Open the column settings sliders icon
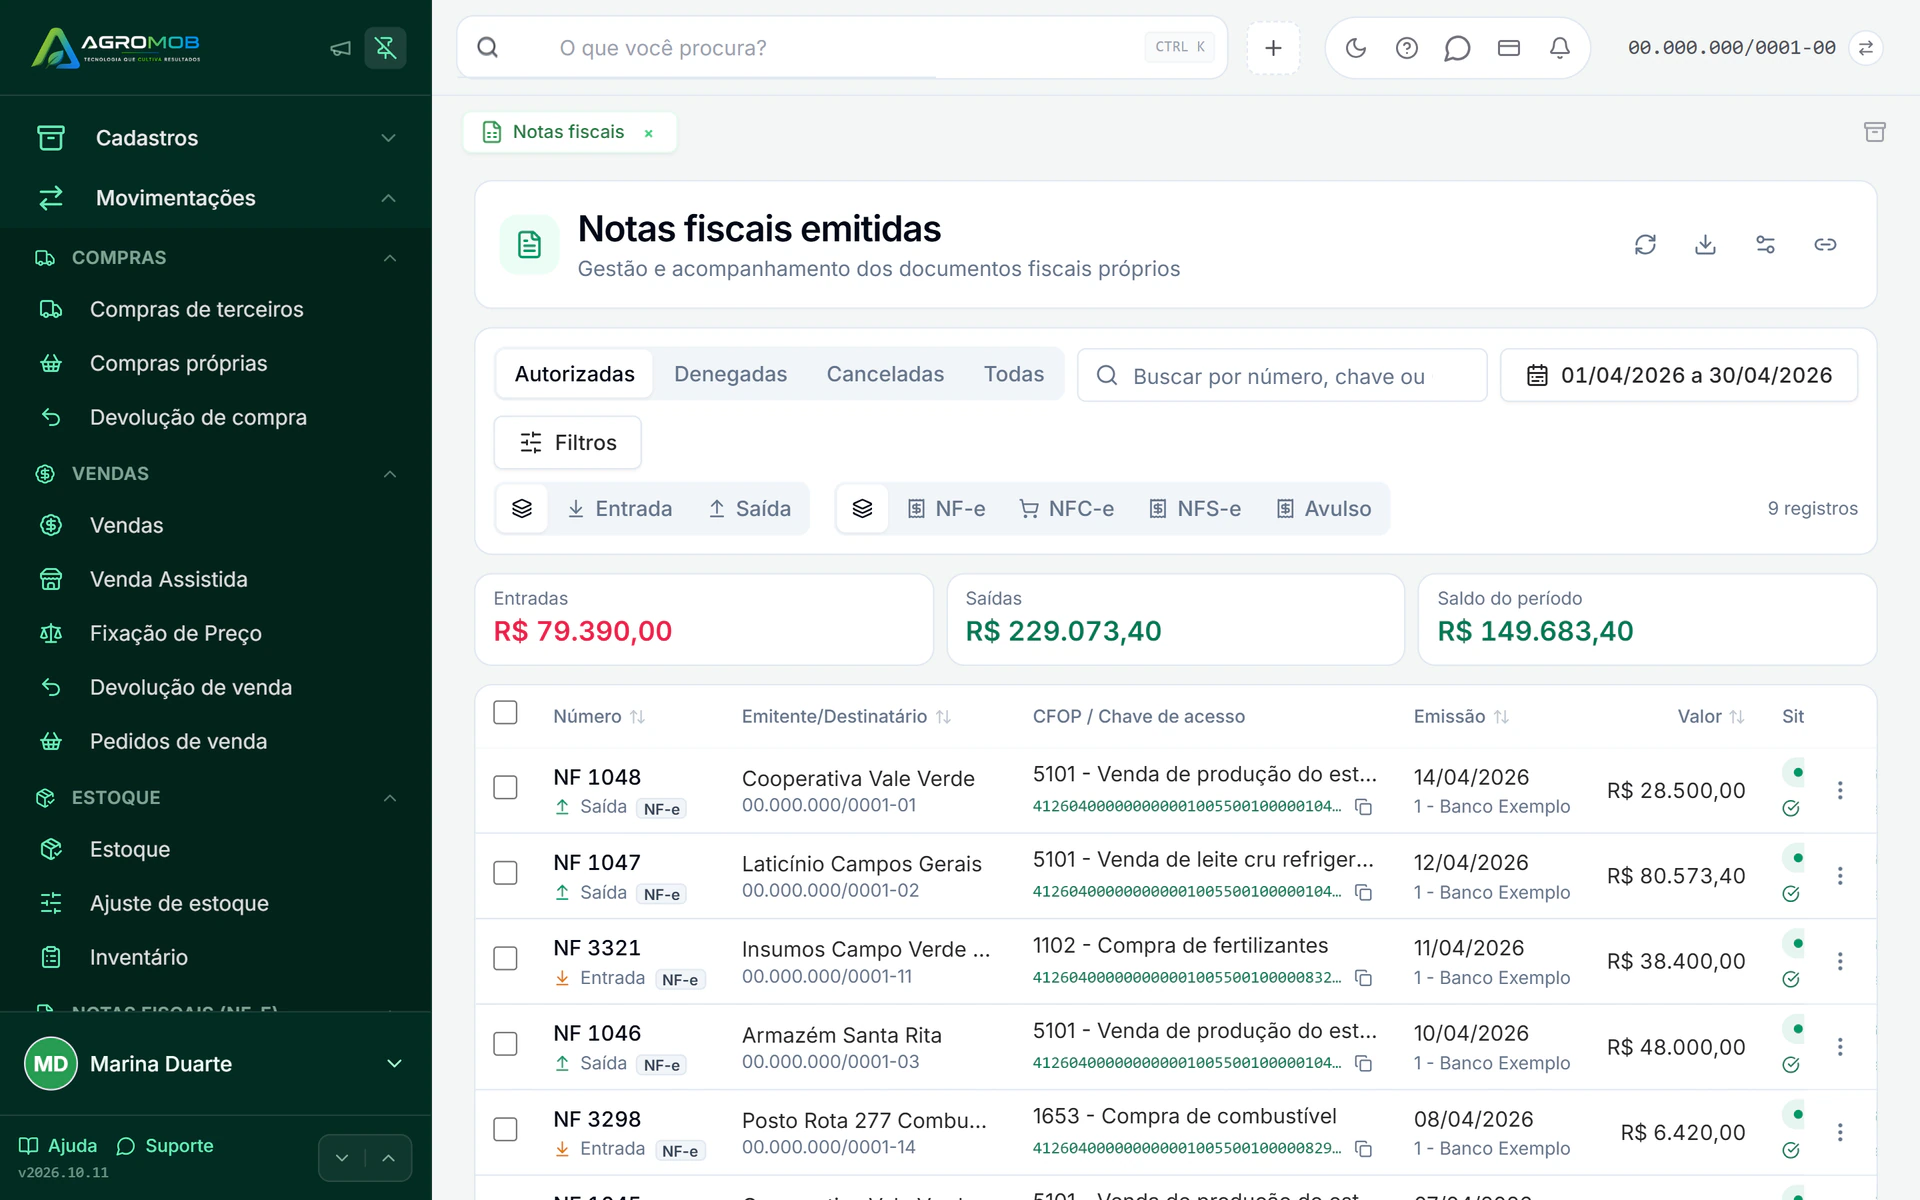1920x1200 pixels. click(1766, 244)
